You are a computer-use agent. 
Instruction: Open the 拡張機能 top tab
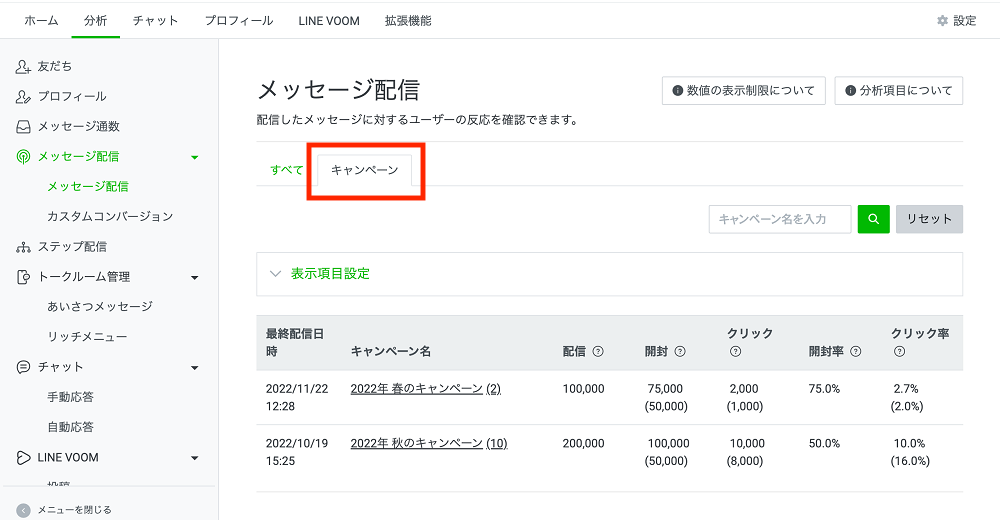click(408, 21)
